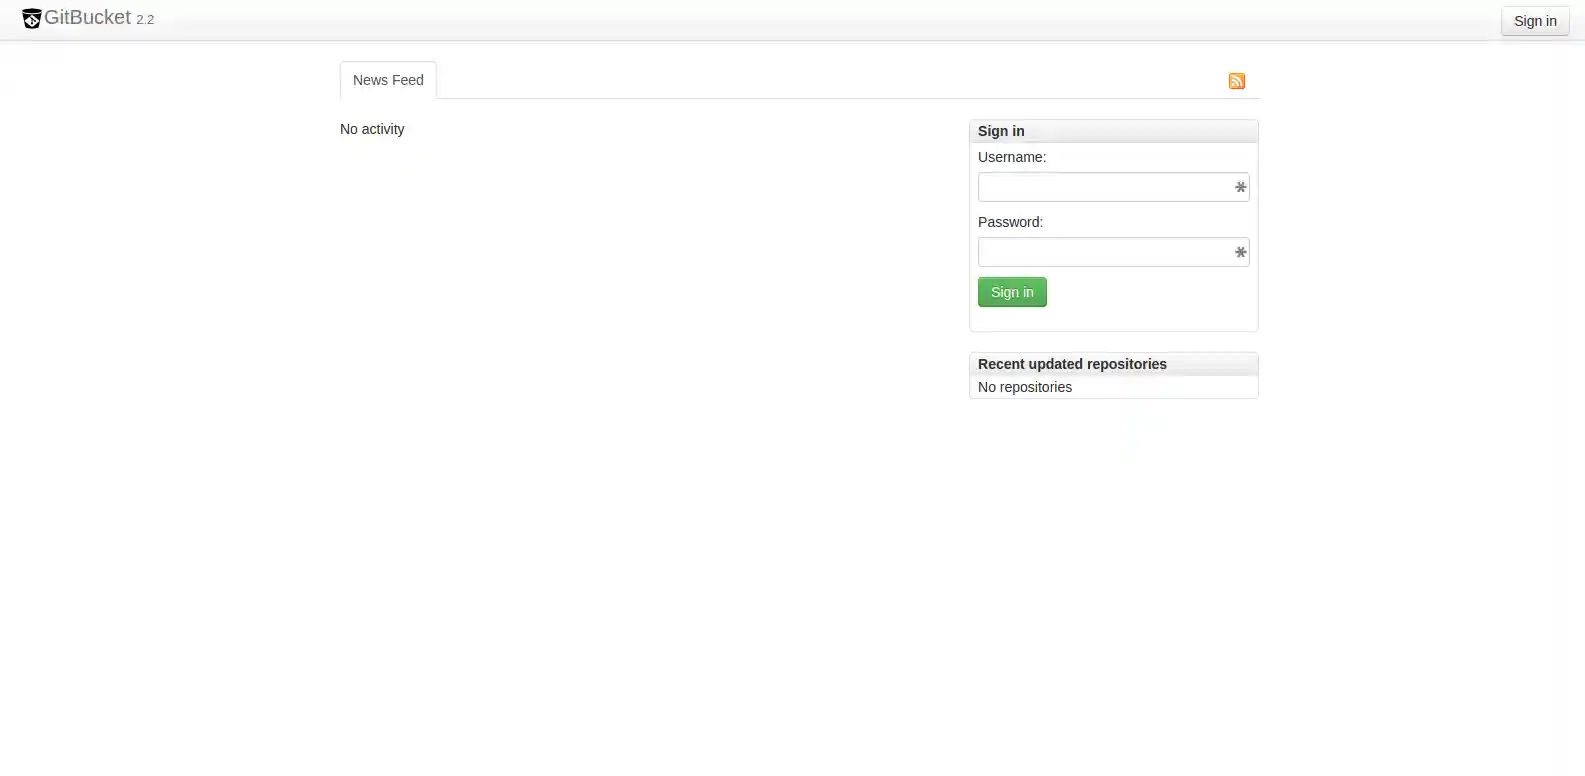This screenshot has height=776, width=1585.
Task: Go to GitBucket home via title text
Action: point(88,17)
